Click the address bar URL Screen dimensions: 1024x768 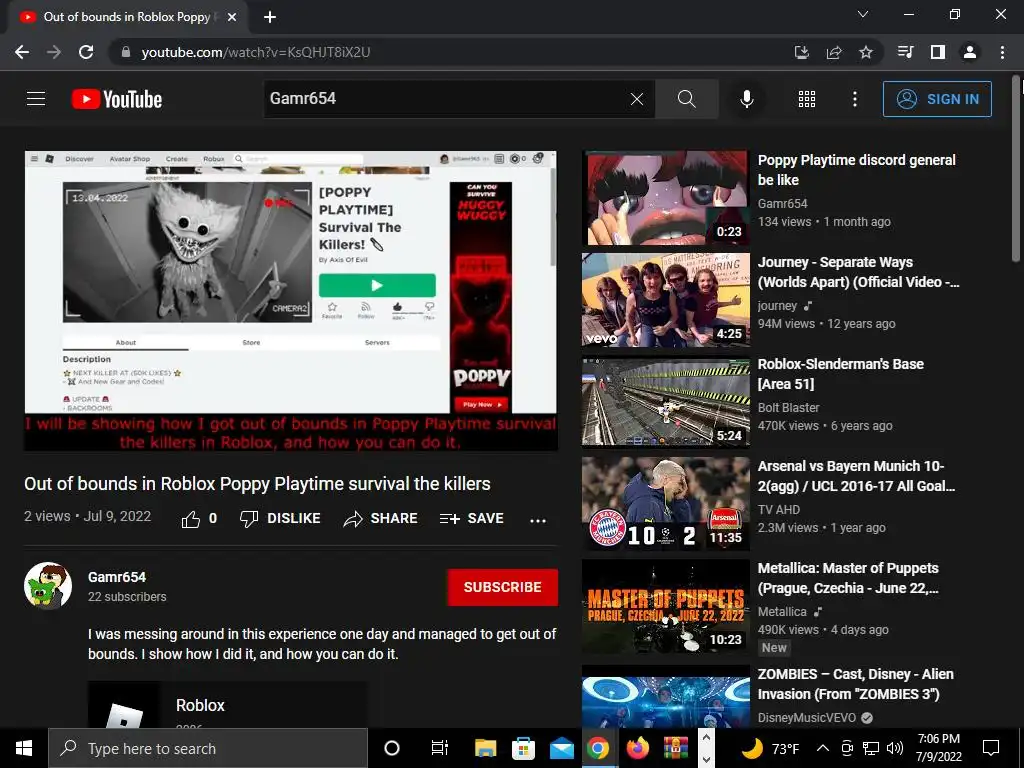pos(255,52)
